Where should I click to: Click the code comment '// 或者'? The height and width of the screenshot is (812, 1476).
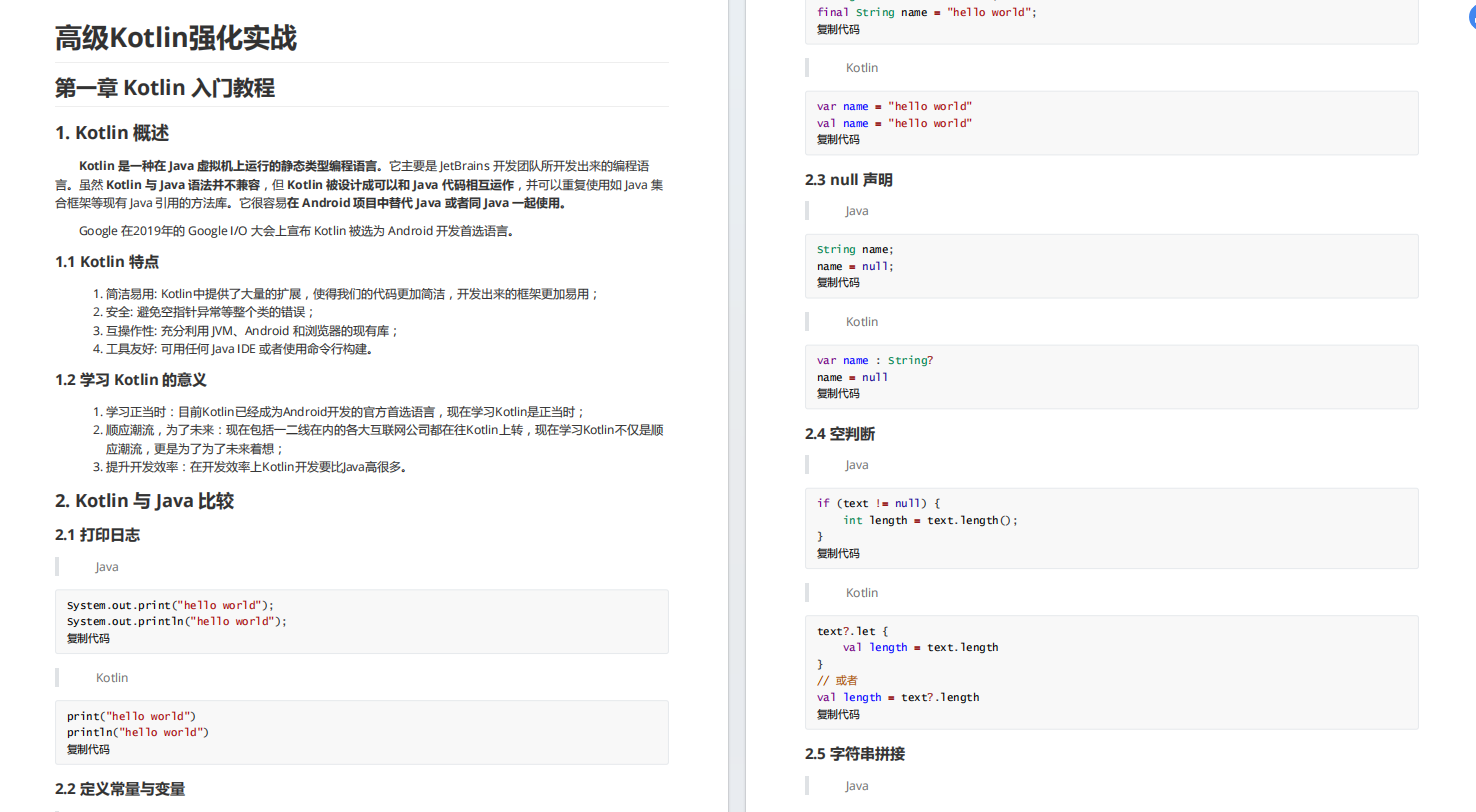click(837, 680)
